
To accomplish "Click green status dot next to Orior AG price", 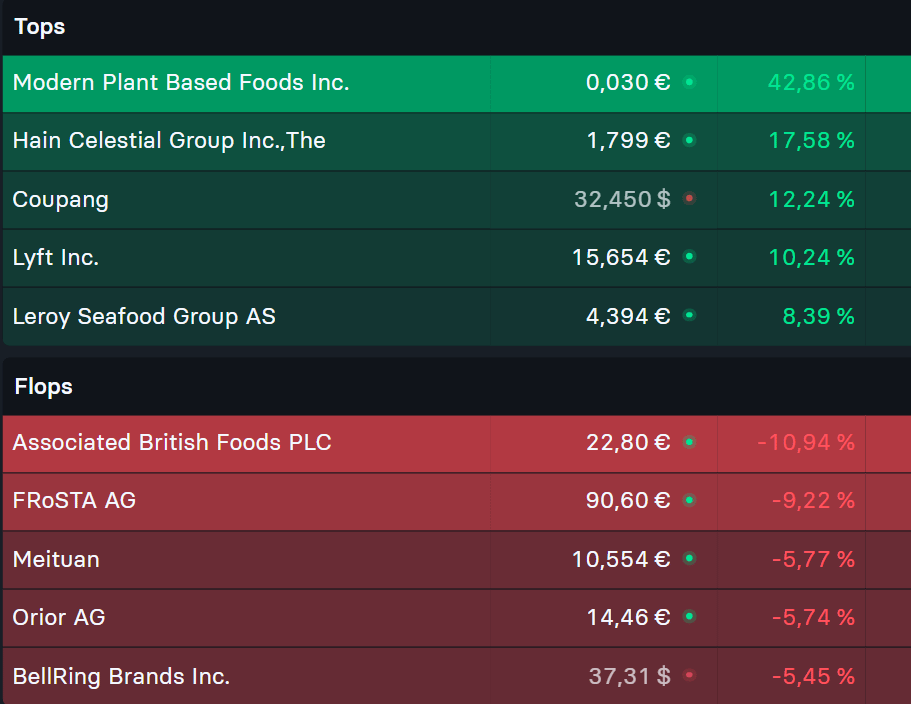I will click(x=689, y=616).
